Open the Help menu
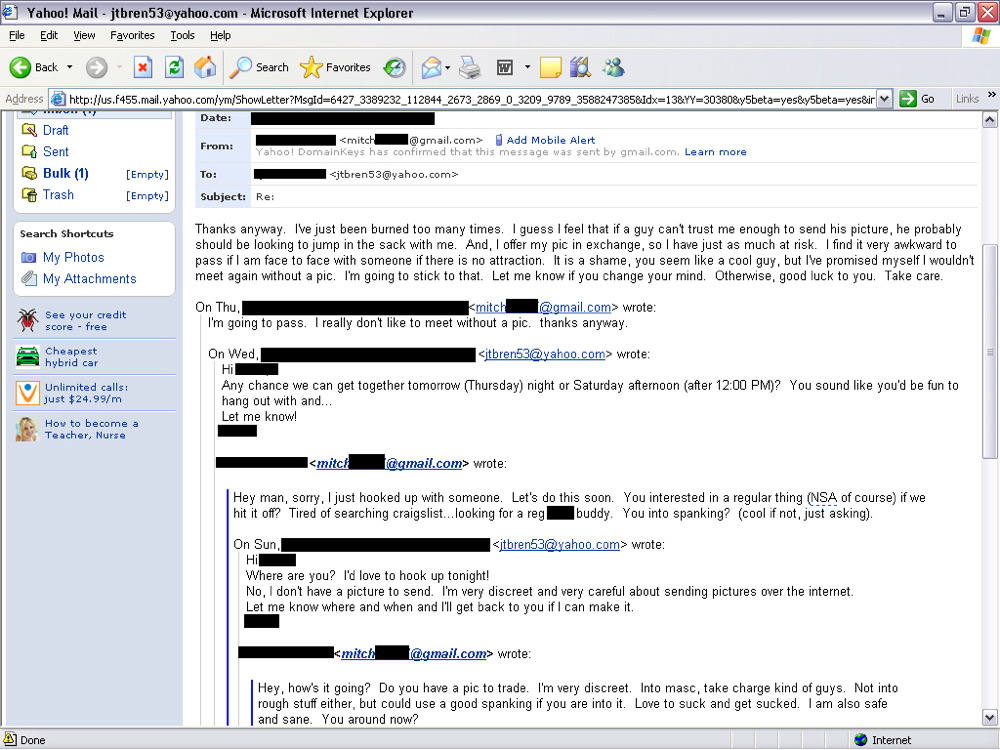Image resolution: width=1000 pixels, height=750 pixels. pos(220,35)
